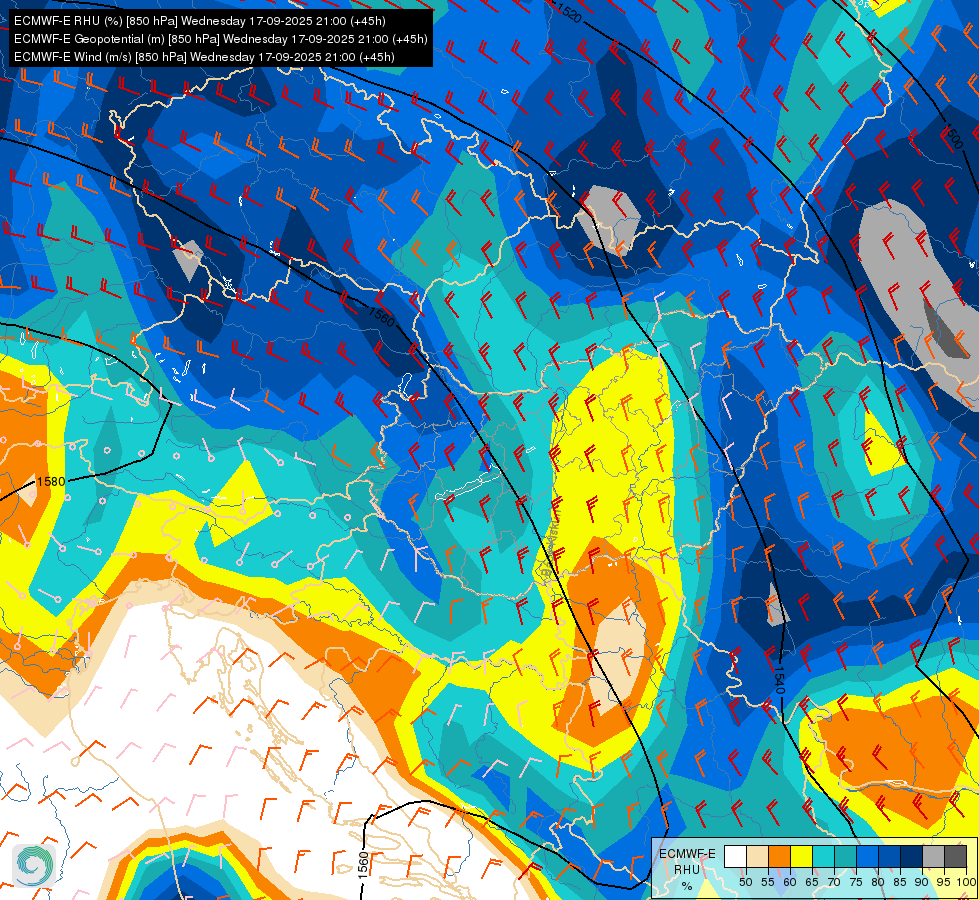Select the white legend swatch below 50%
The height and width of the screenshot is (900, 979).
[735, 856]
